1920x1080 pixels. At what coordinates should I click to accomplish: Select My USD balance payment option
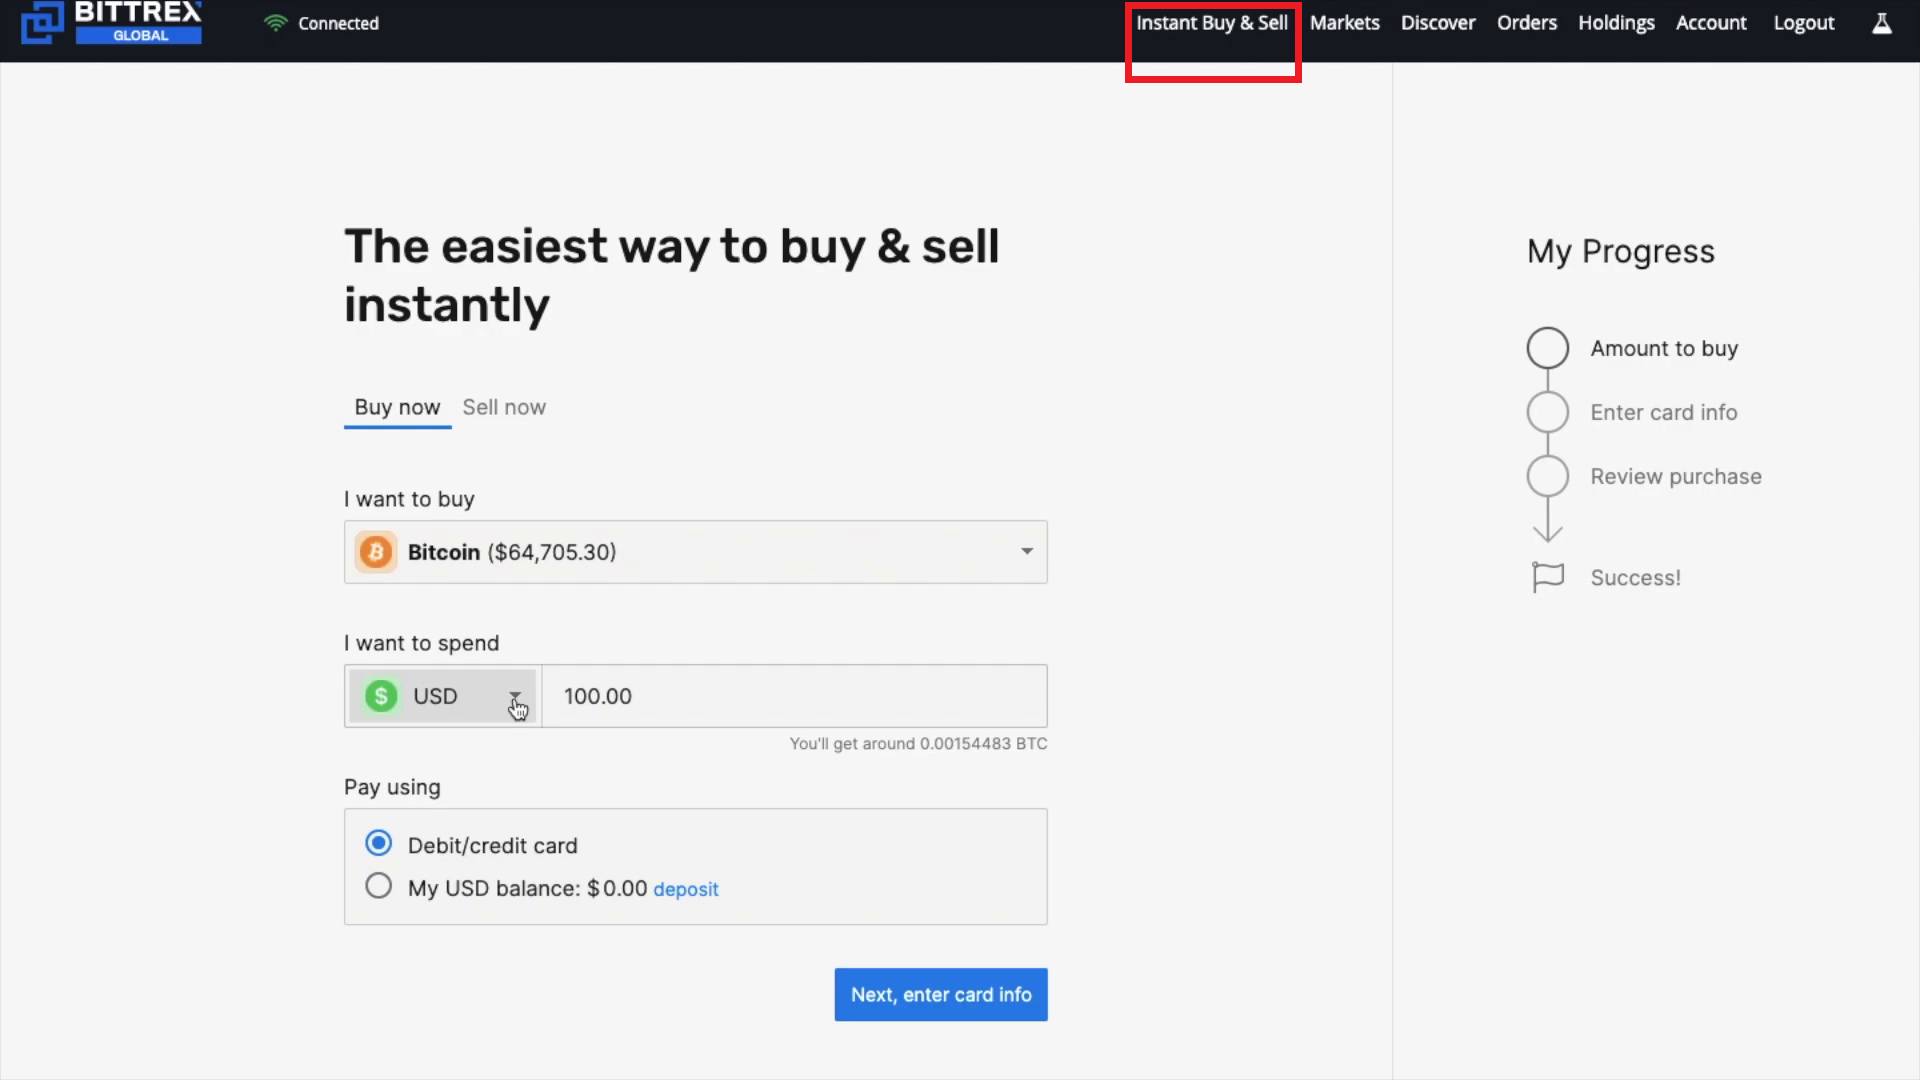coord(377,887)
